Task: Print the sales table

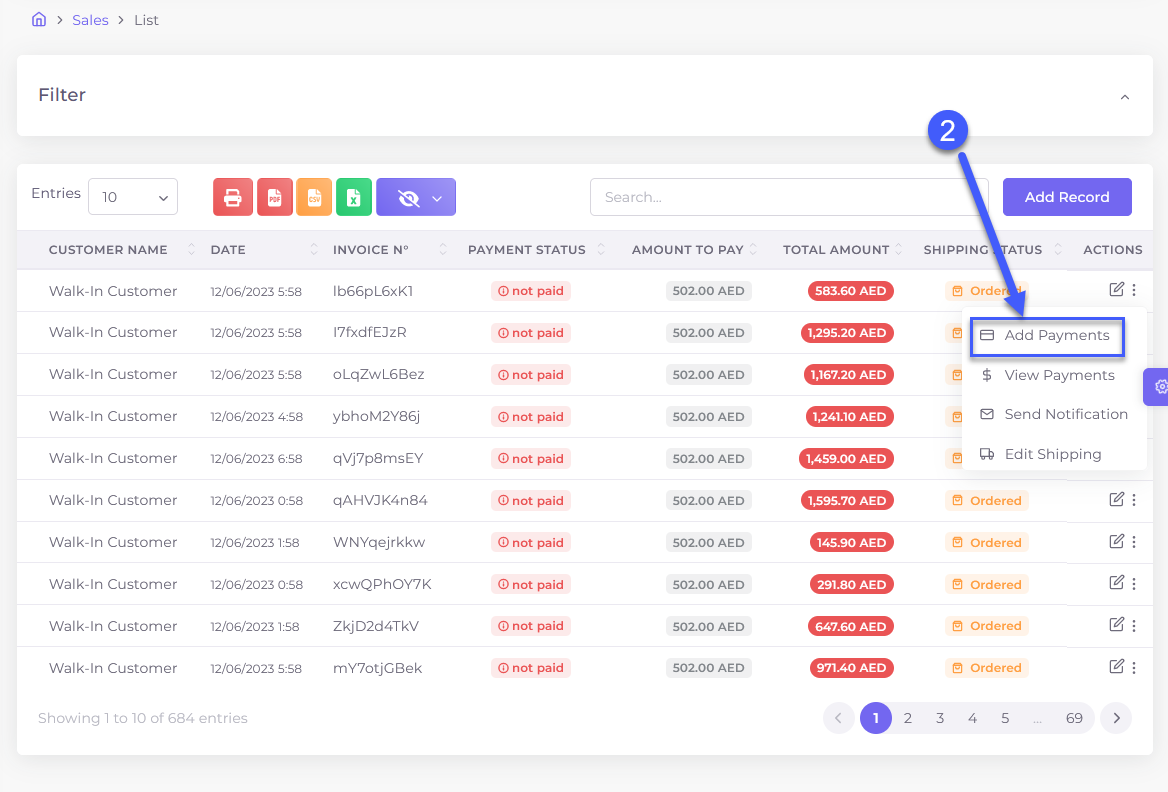Action: click(x=232, y=197)
